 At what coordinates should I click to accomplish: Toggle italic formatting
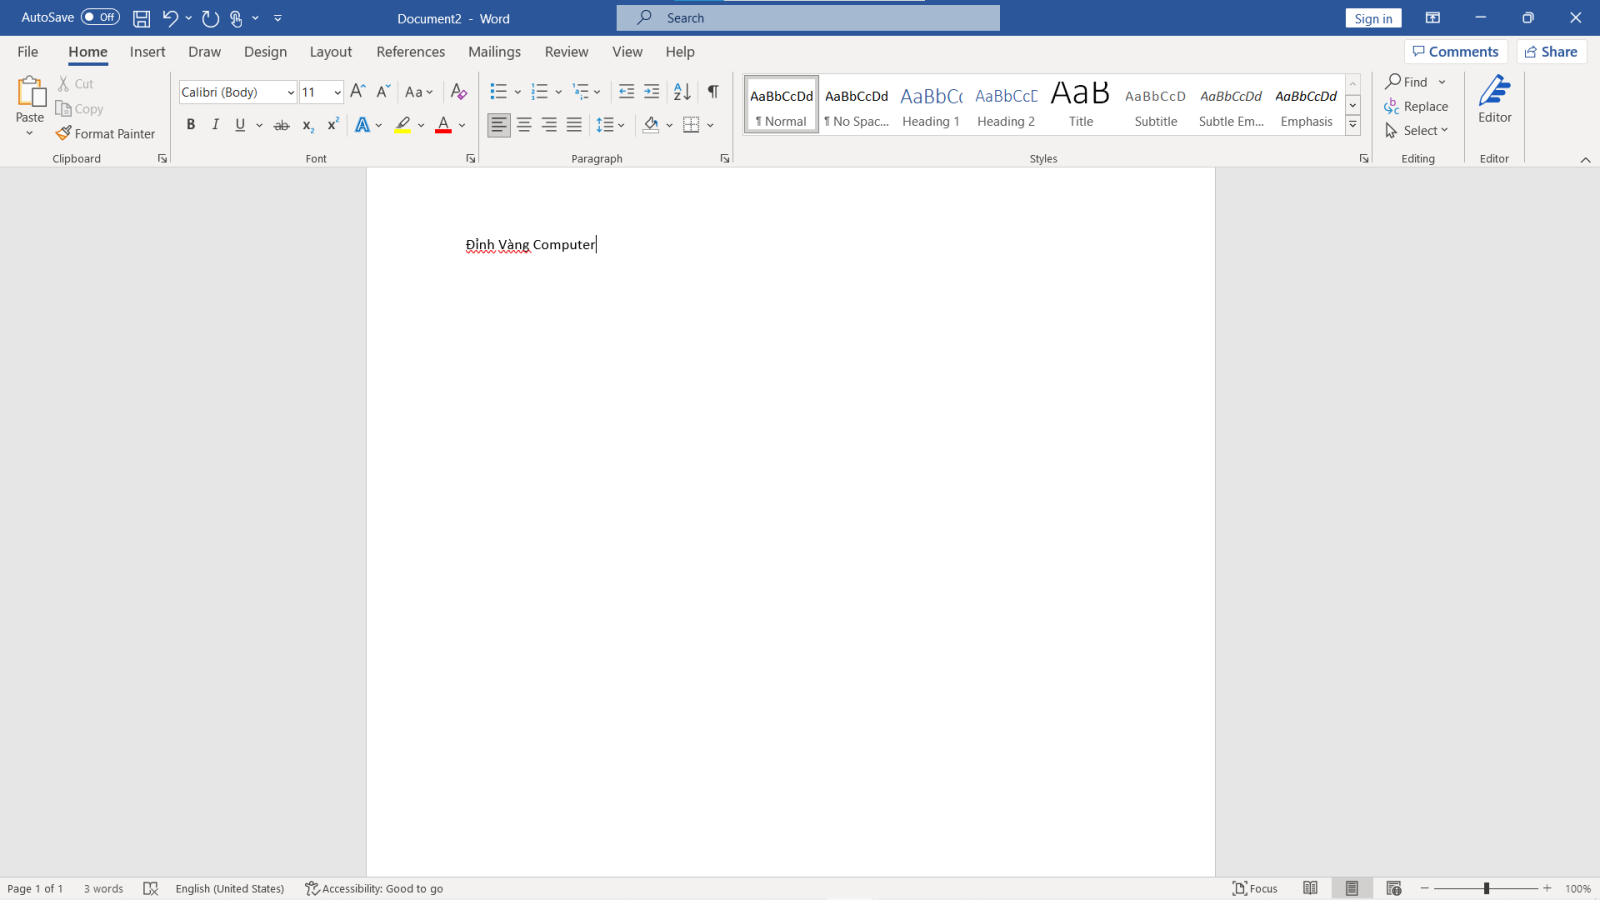coord(215,125)
